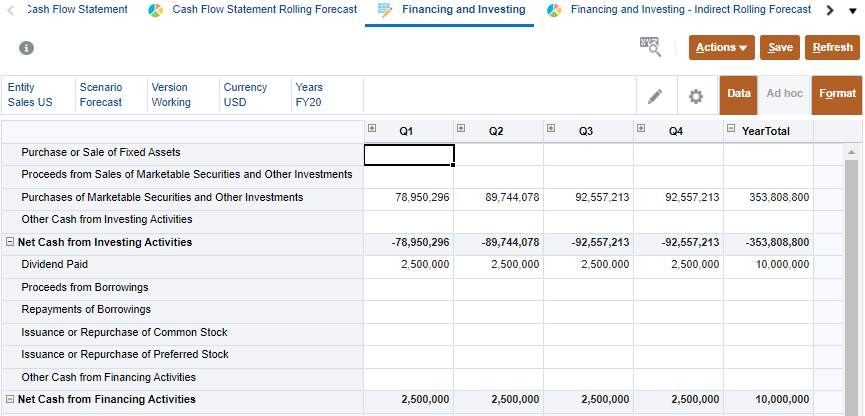Click the Refresh button
The width and height of the screenshot is (865, 416).
point(832,47)
